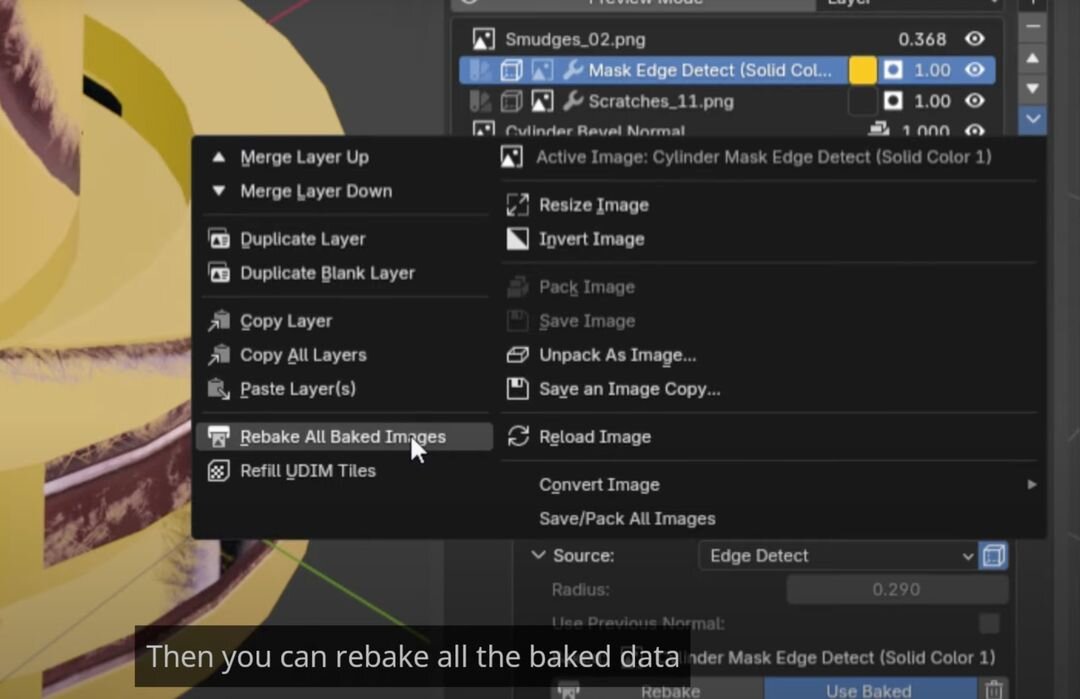Image resolution: width=1080 pixels, height=699 pixels.
Task: Choose Paste Layer(s)
Action: point(345,389)
